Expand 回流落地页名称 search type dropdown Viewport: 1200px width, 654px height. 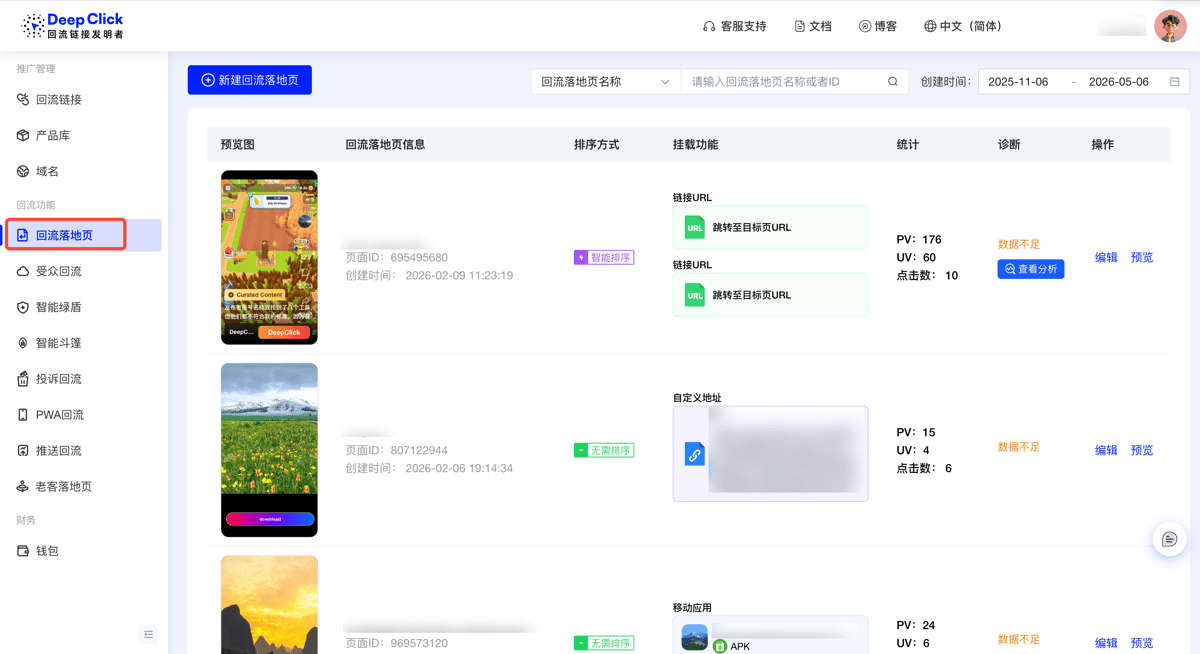coord(606,82)
